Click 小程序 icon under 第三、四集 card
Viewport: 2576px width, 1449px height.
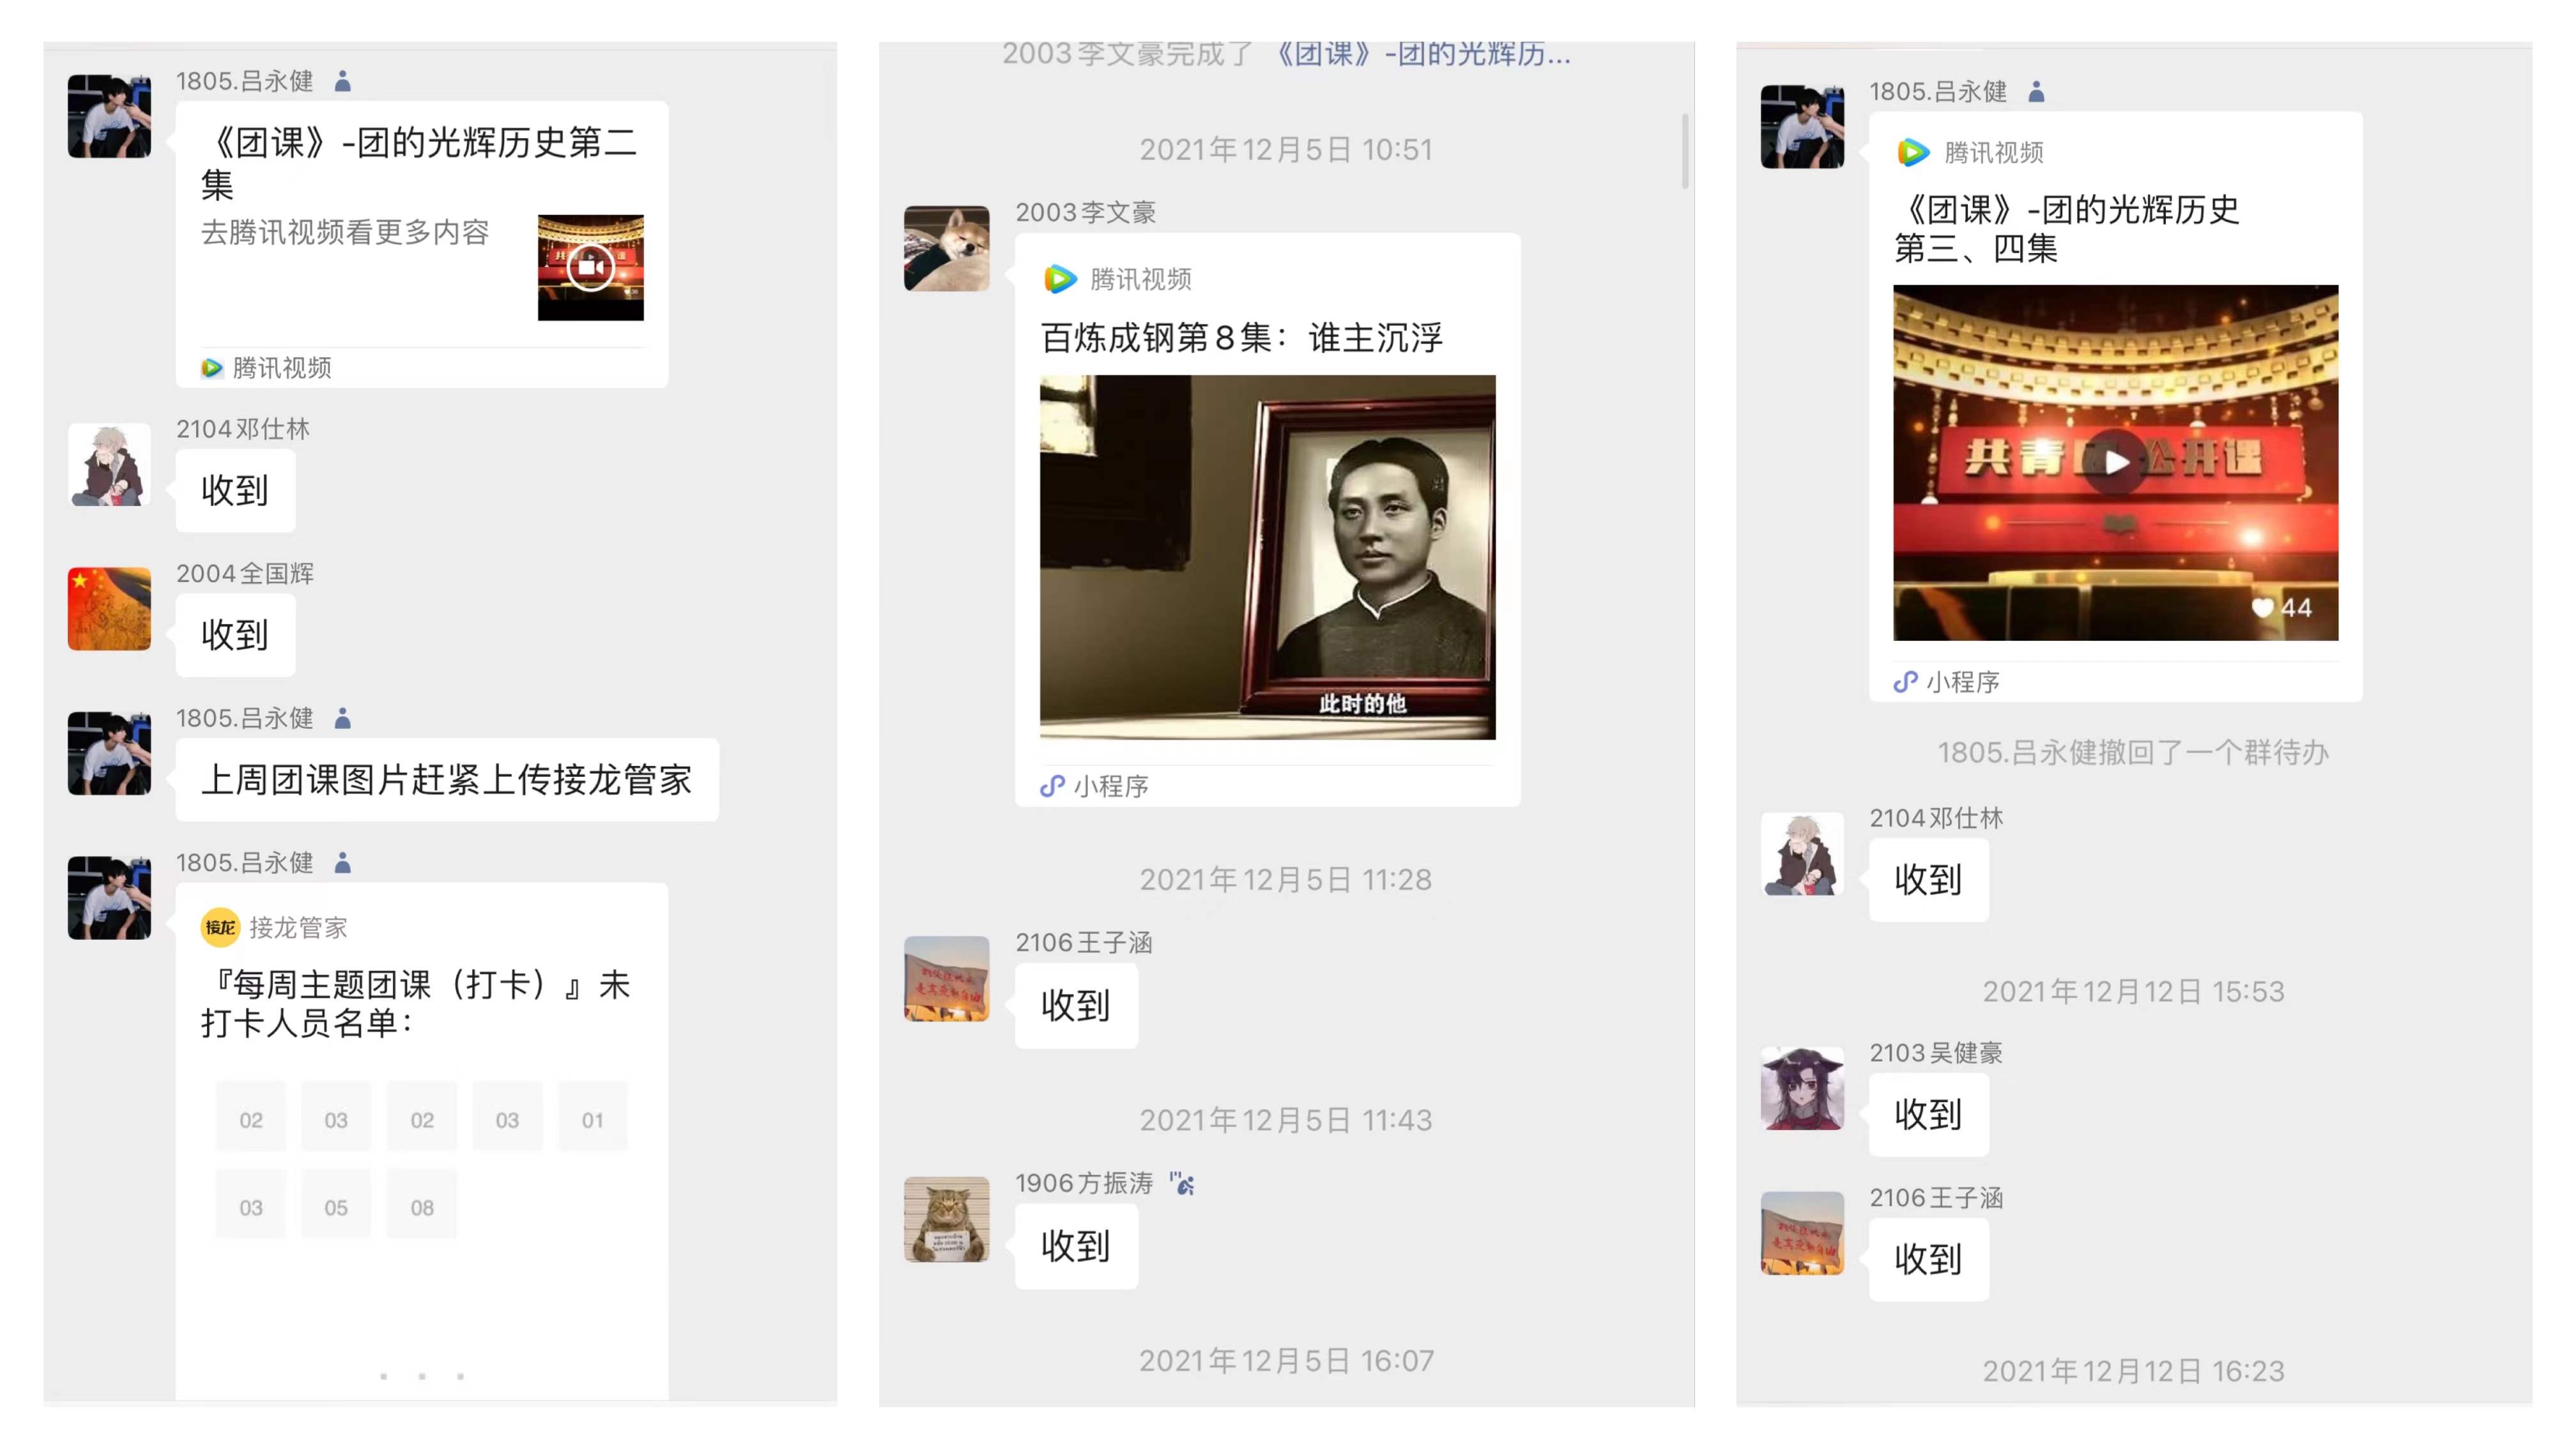[1905, 682]
